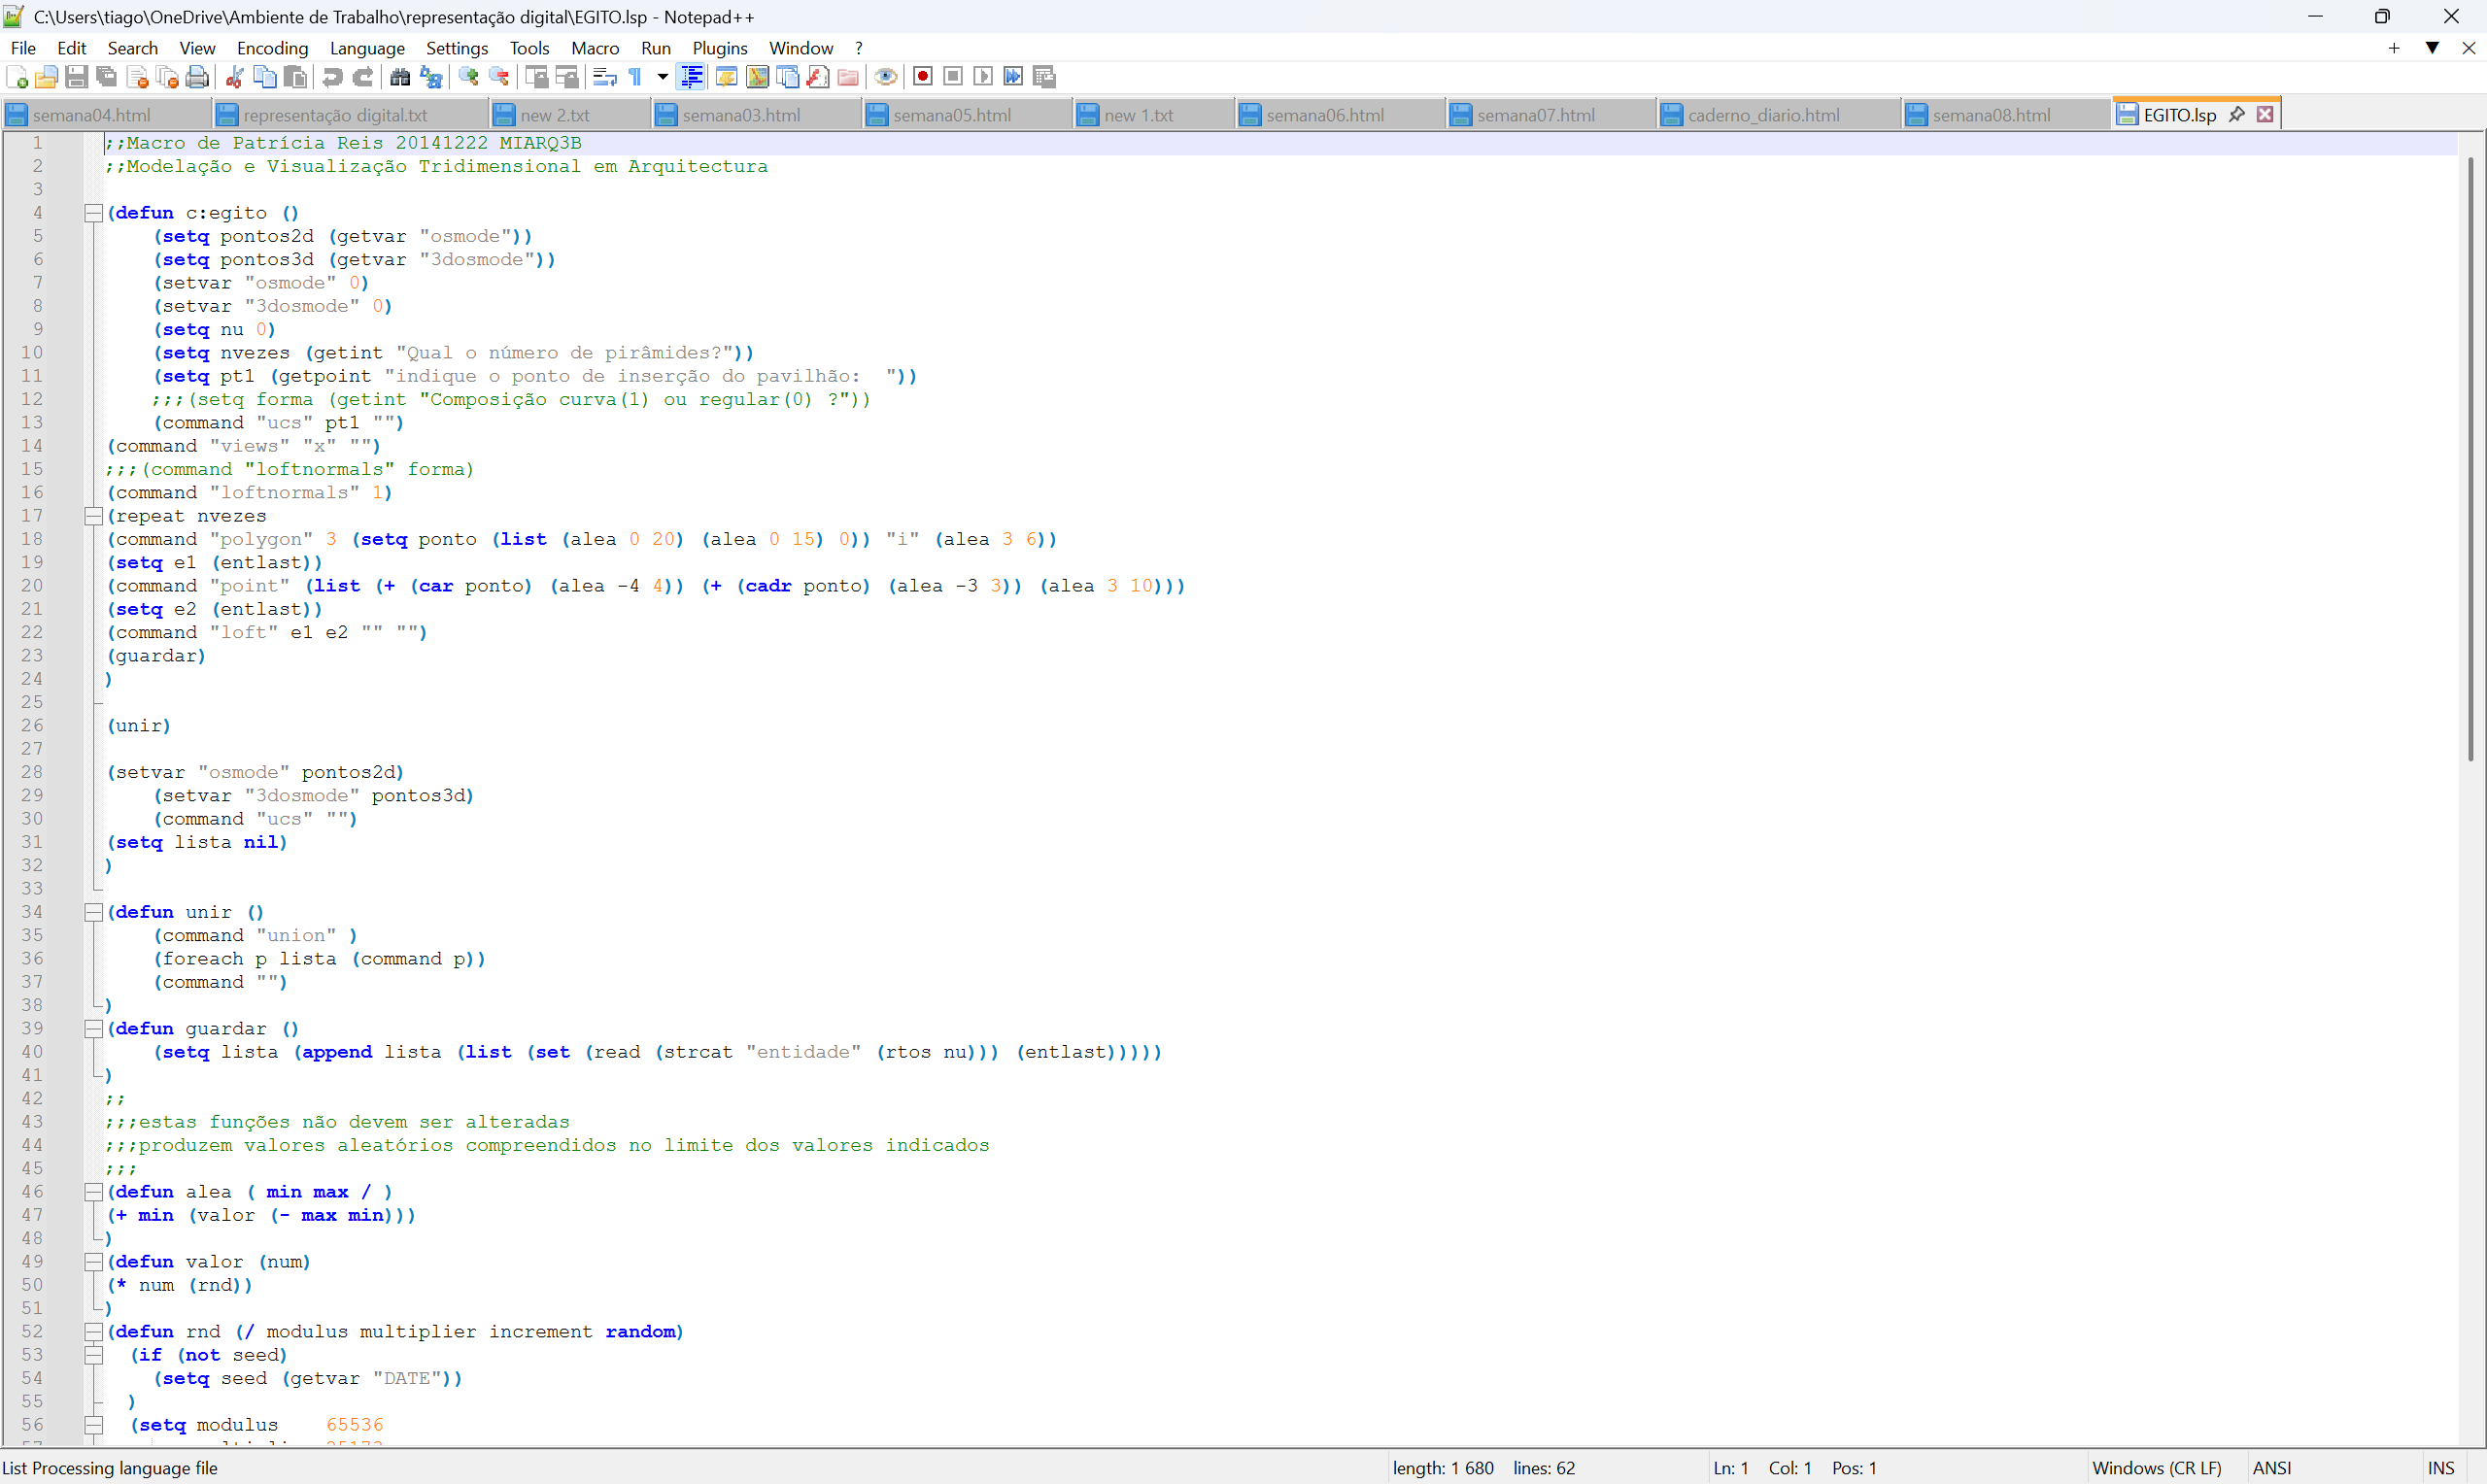Click the ANSI encoding status field
The height and width of the screenshot is (1484, 2487).
(x=2271, y=1468)
